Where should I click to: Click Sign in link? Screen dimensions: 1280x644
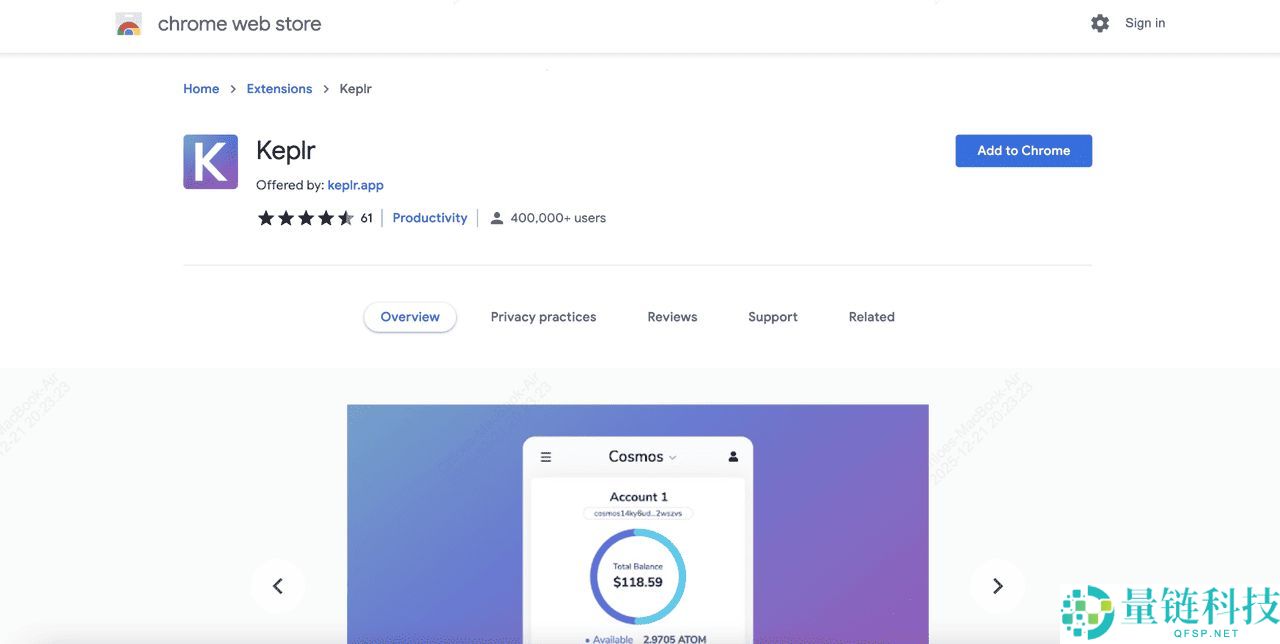[x=1145, y=23]
